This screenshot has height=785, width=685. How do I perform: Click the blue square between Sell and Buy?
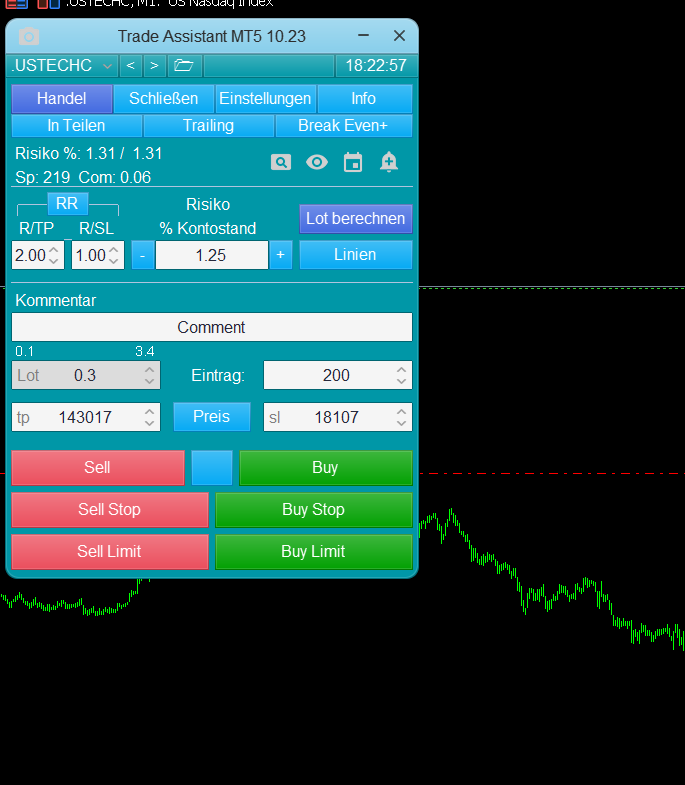coord(212,468)
